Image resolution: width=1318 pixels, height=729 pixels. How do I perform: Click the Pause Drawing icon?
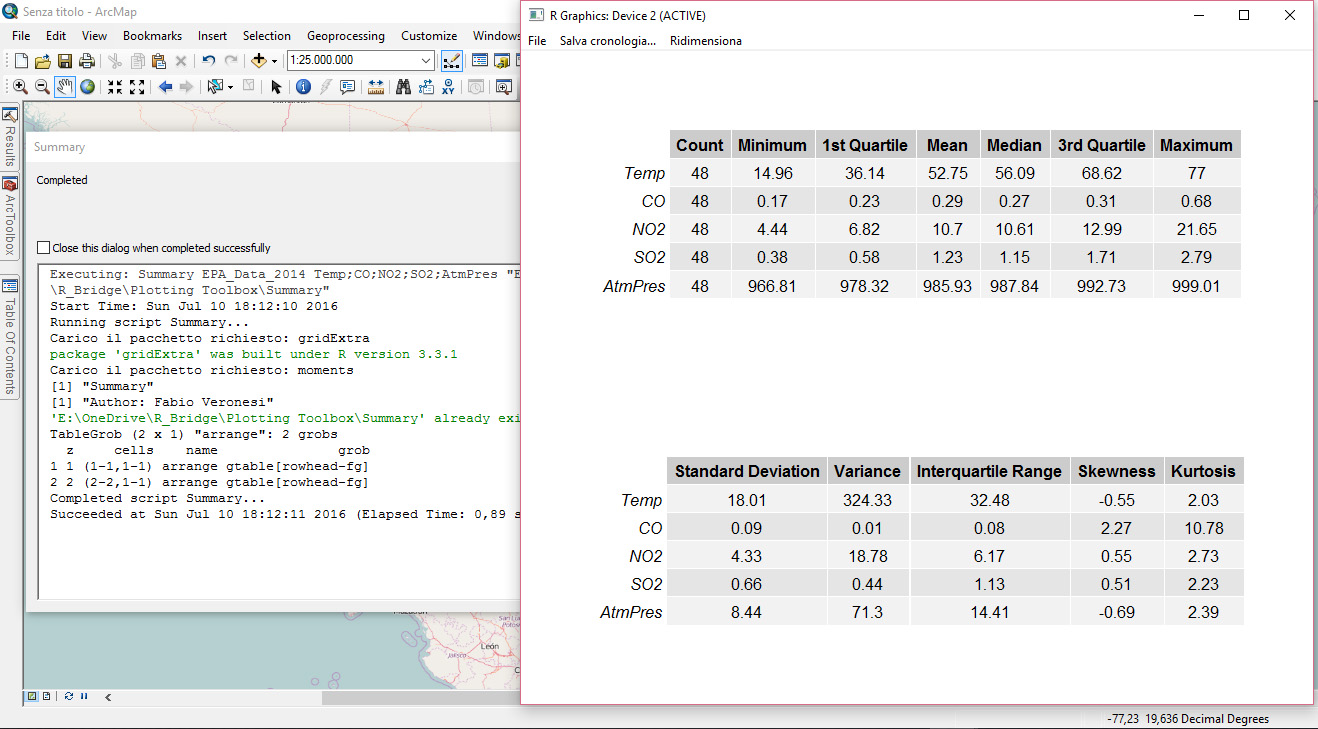pyautogui.click(x=83, y=696)
